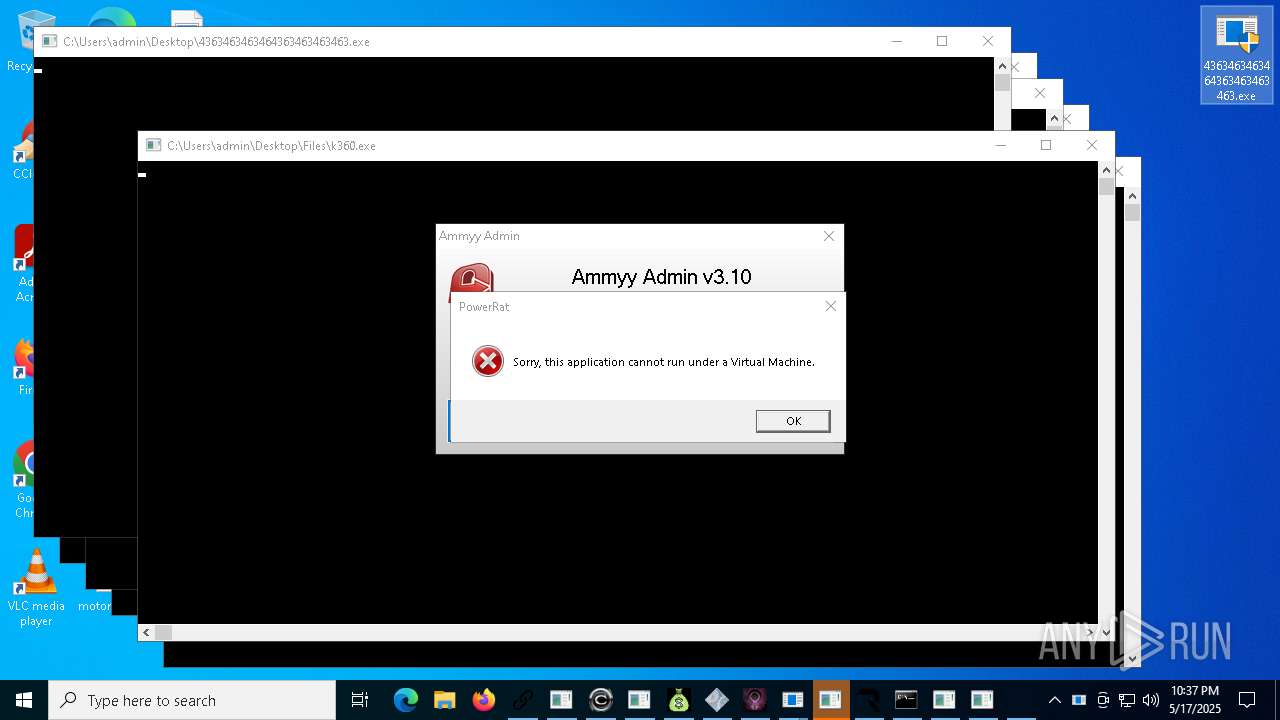Close the 4363463463464363463463463.exe console window

click(x=988, y=41)
